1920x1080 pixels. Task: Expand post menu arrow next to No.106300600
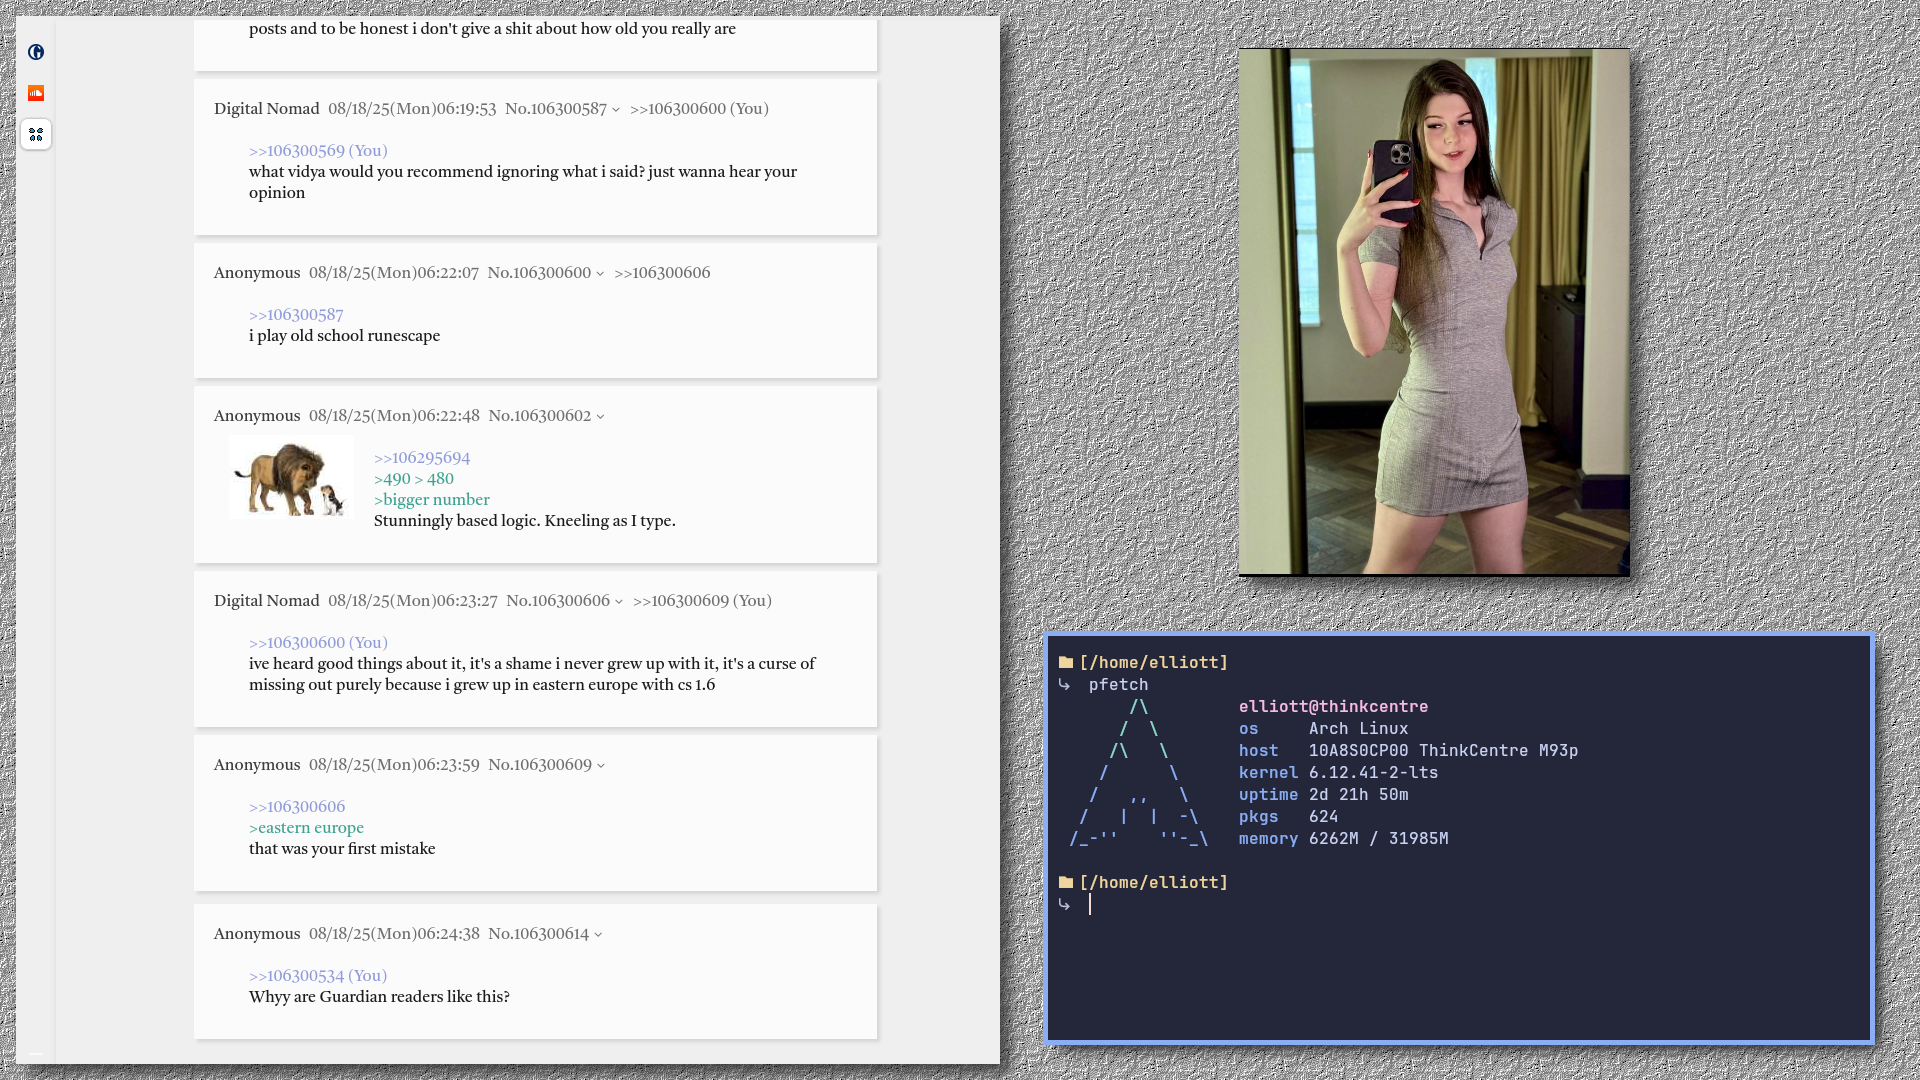coord(600,274)
